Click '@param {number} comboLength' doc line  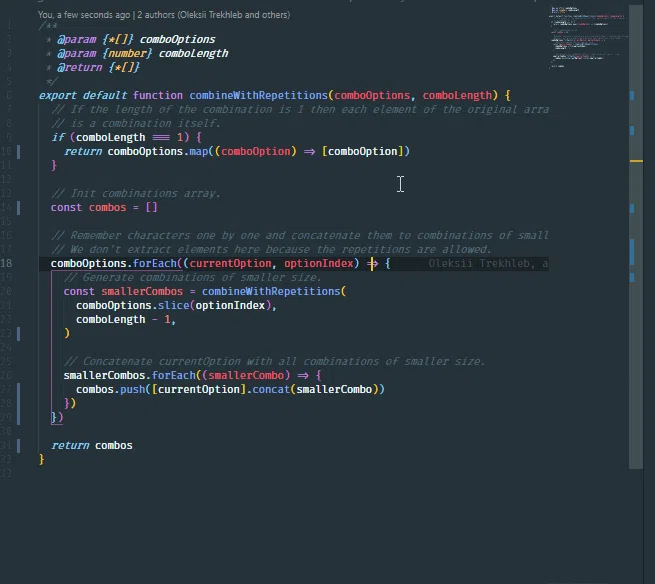pyautogui.click(x=142, y=53)
